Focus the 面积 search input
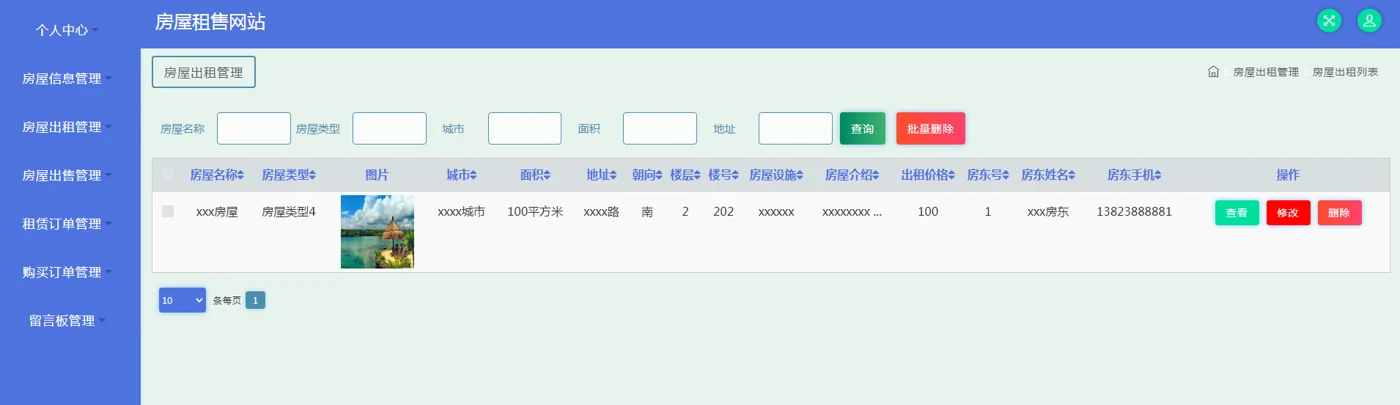Screen dimensions: 1400x405 [x=660, y=128]
